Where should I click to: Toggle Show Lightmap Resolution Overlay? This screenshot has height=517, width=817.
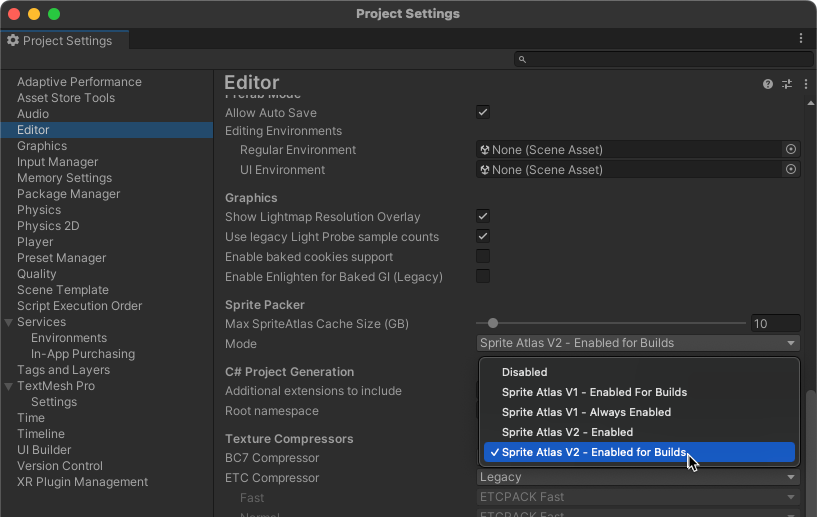coord(483,216)
